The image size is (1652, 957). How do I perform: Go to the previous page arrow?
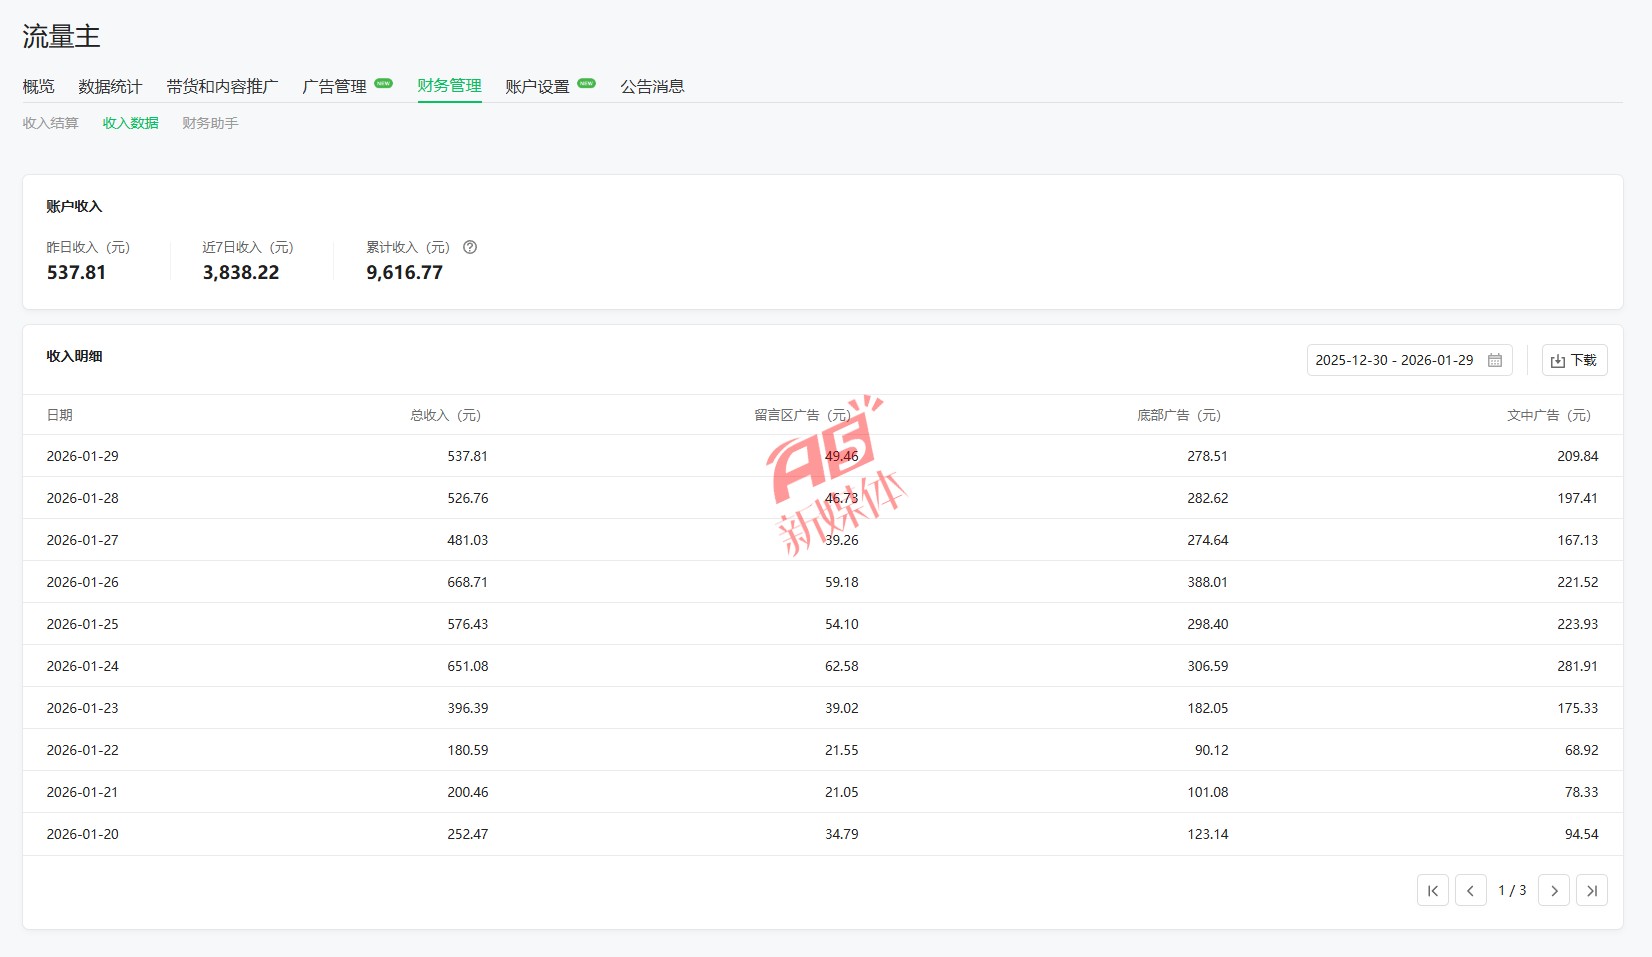[x=1470, y=890]
